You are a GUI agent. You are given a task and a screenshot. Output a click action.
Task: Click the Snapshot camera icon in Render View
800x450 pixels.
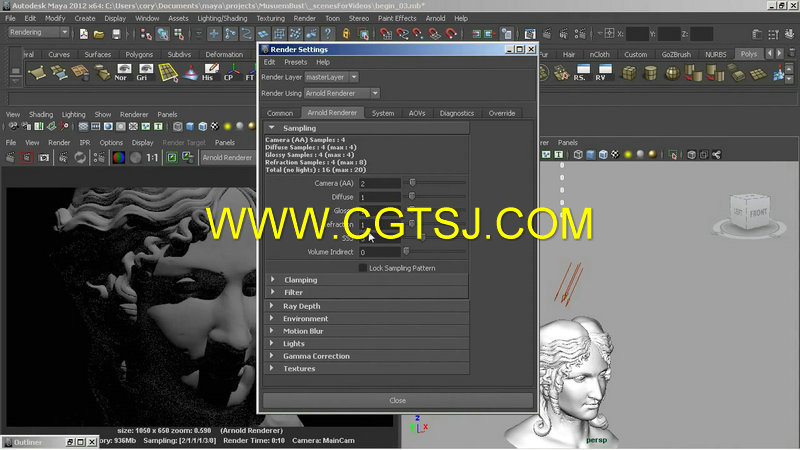(x=44, y=158)
